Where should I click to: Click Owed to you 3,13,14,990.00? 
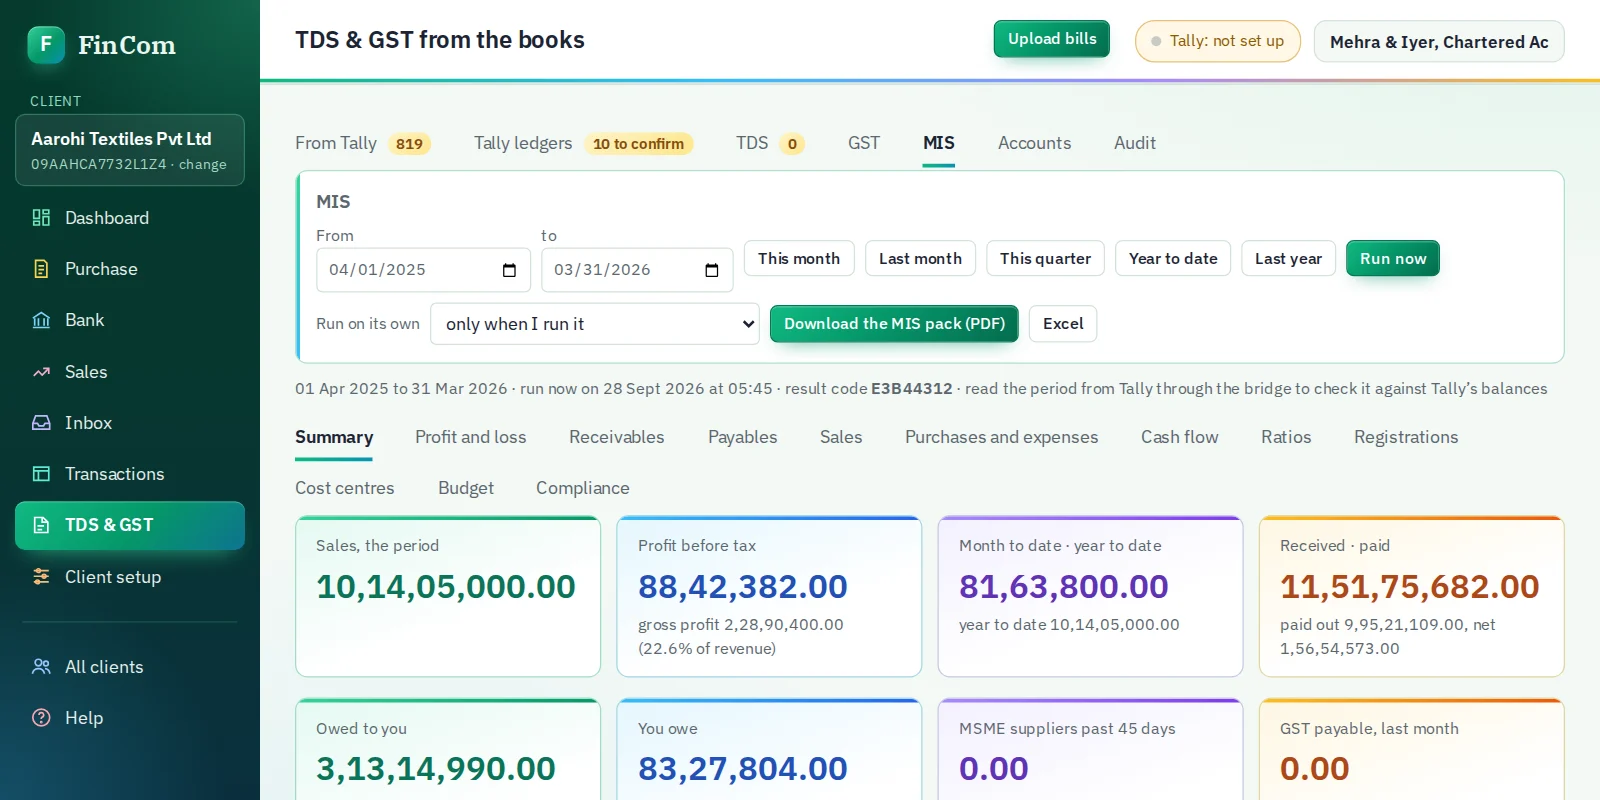tap(436, 769)
